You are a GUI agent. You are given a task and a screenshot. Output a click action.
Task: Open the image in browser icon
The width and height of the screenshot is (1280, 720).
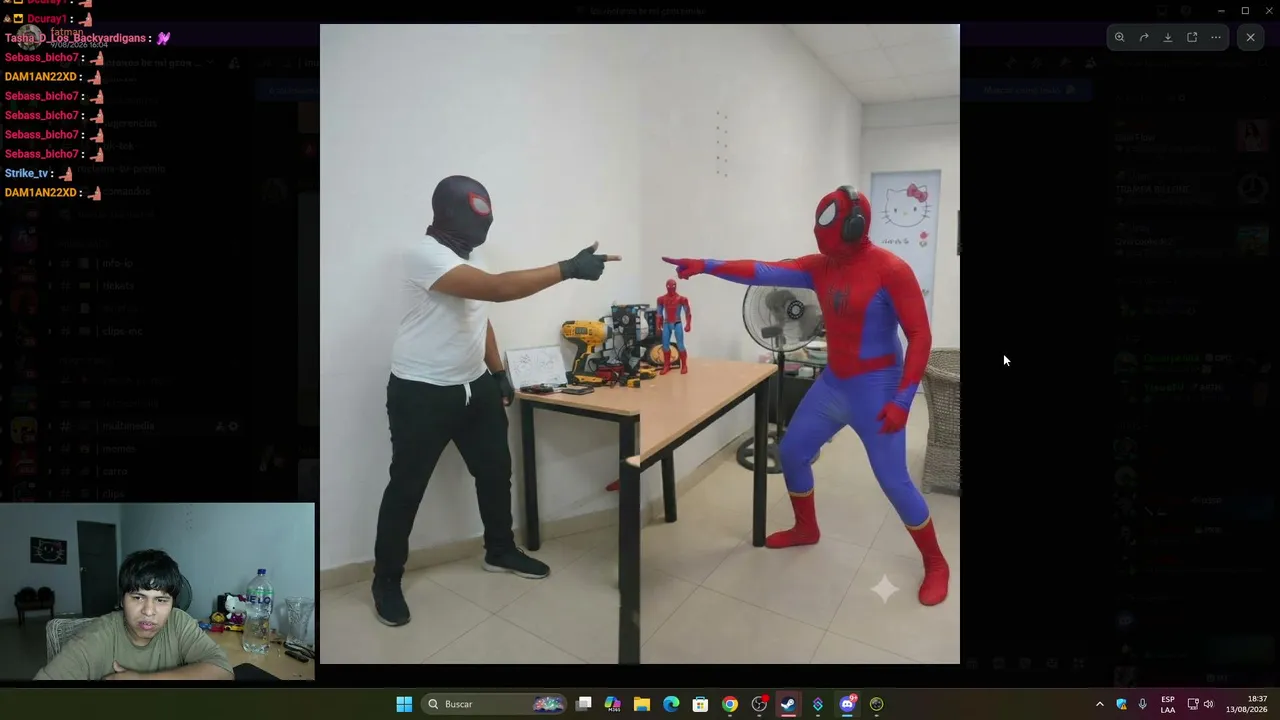tap(1192, 38)
